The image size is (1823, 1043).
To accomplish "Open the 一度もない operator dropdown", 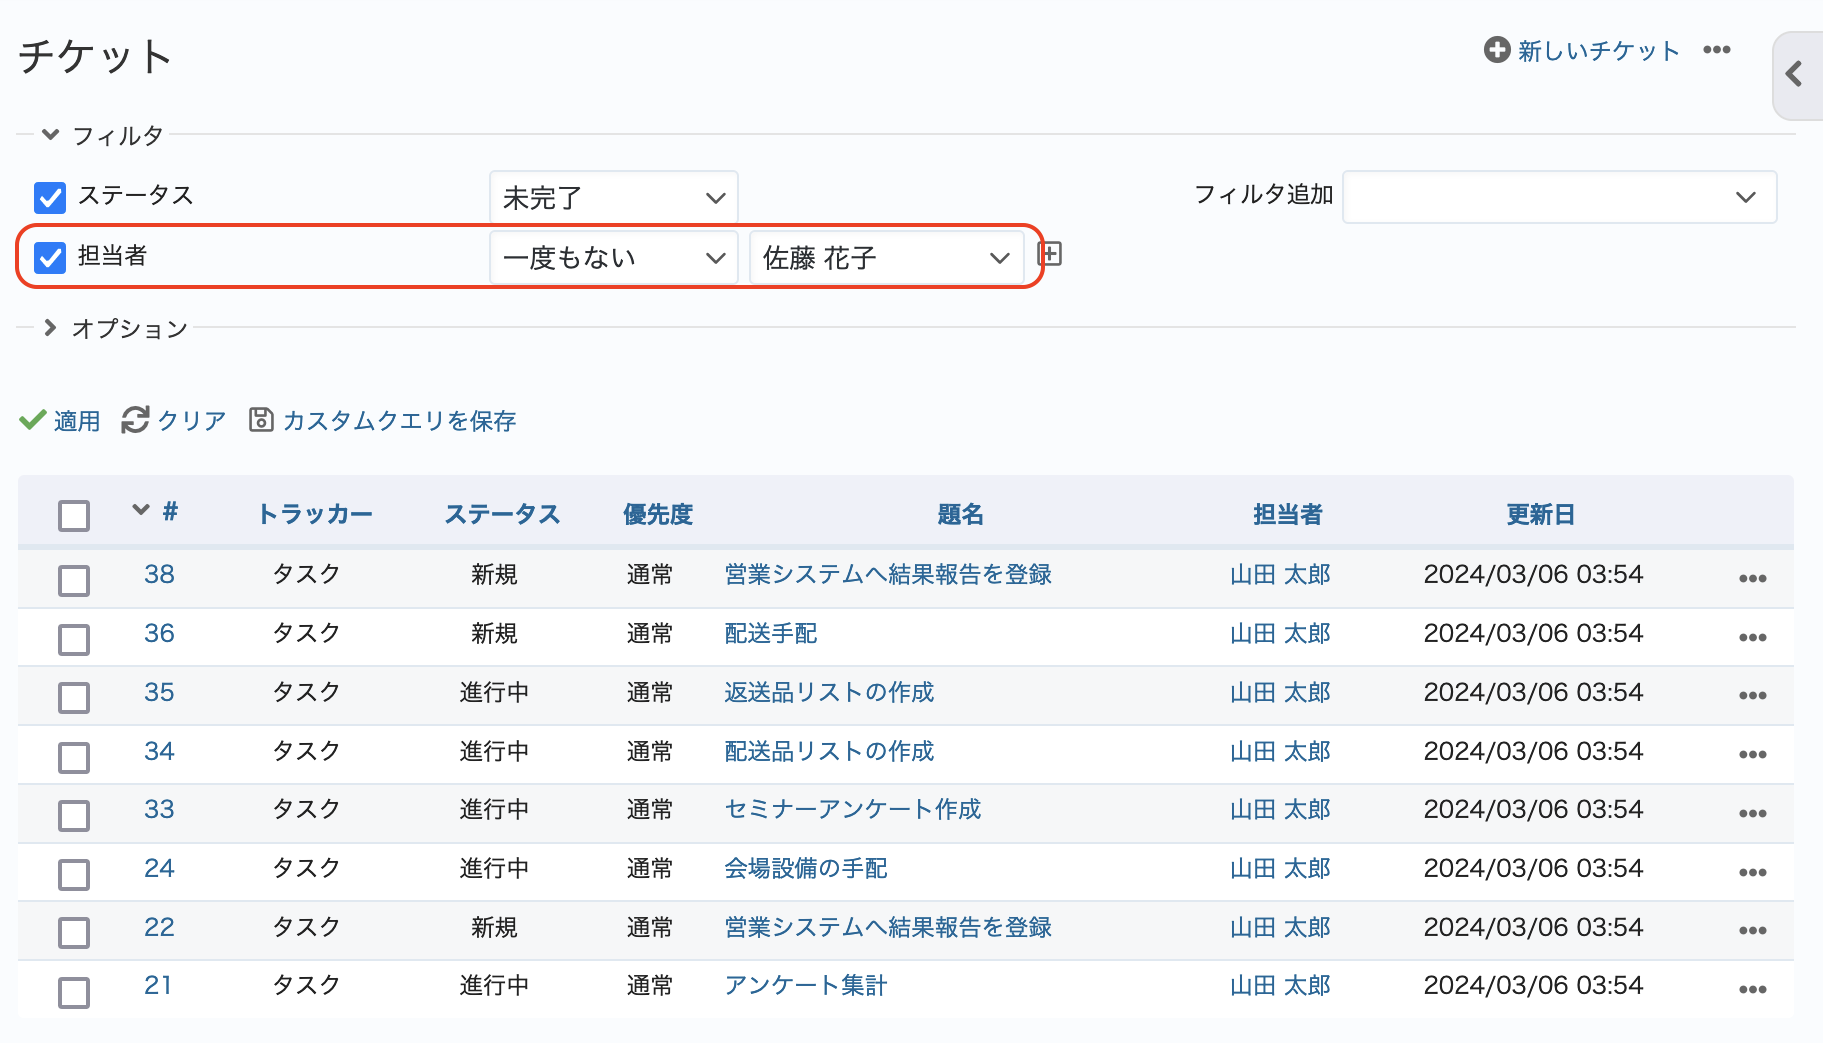I will click(613, 258).
